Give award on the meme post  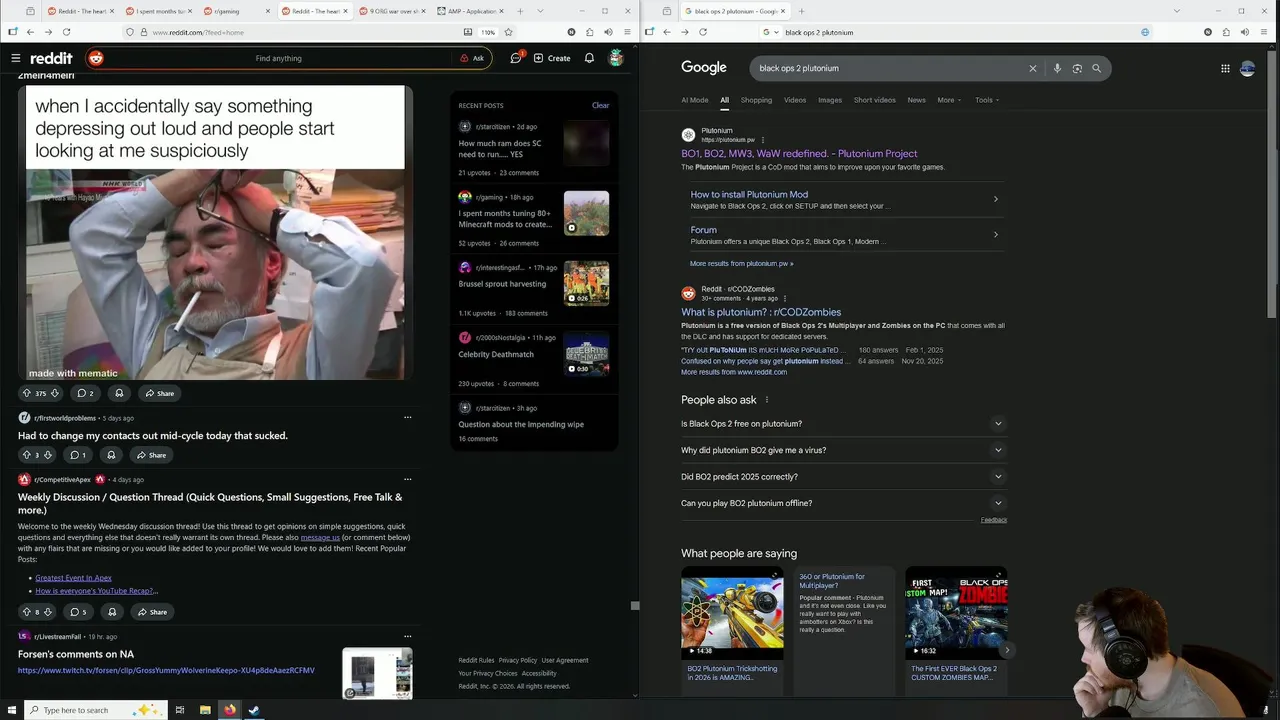(x=119, y=393)
